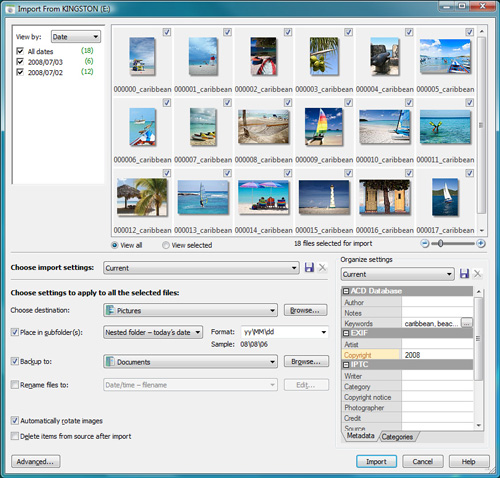Open the Nested folder subfolder dropdown
The image size is (500, 478).
pyautogui.click(x=153, y=332)
